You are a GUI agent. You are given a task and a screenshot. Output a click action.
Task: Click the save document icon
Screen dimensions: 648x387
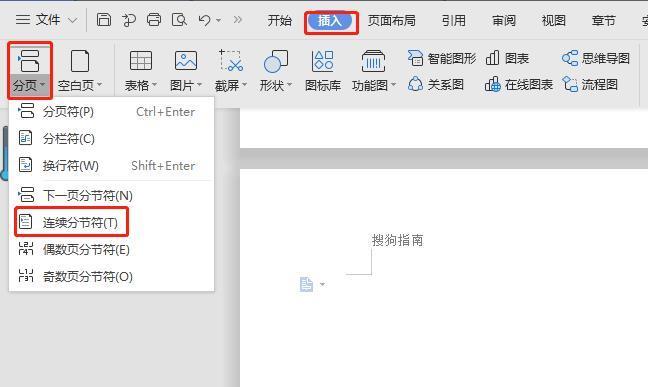104,19
